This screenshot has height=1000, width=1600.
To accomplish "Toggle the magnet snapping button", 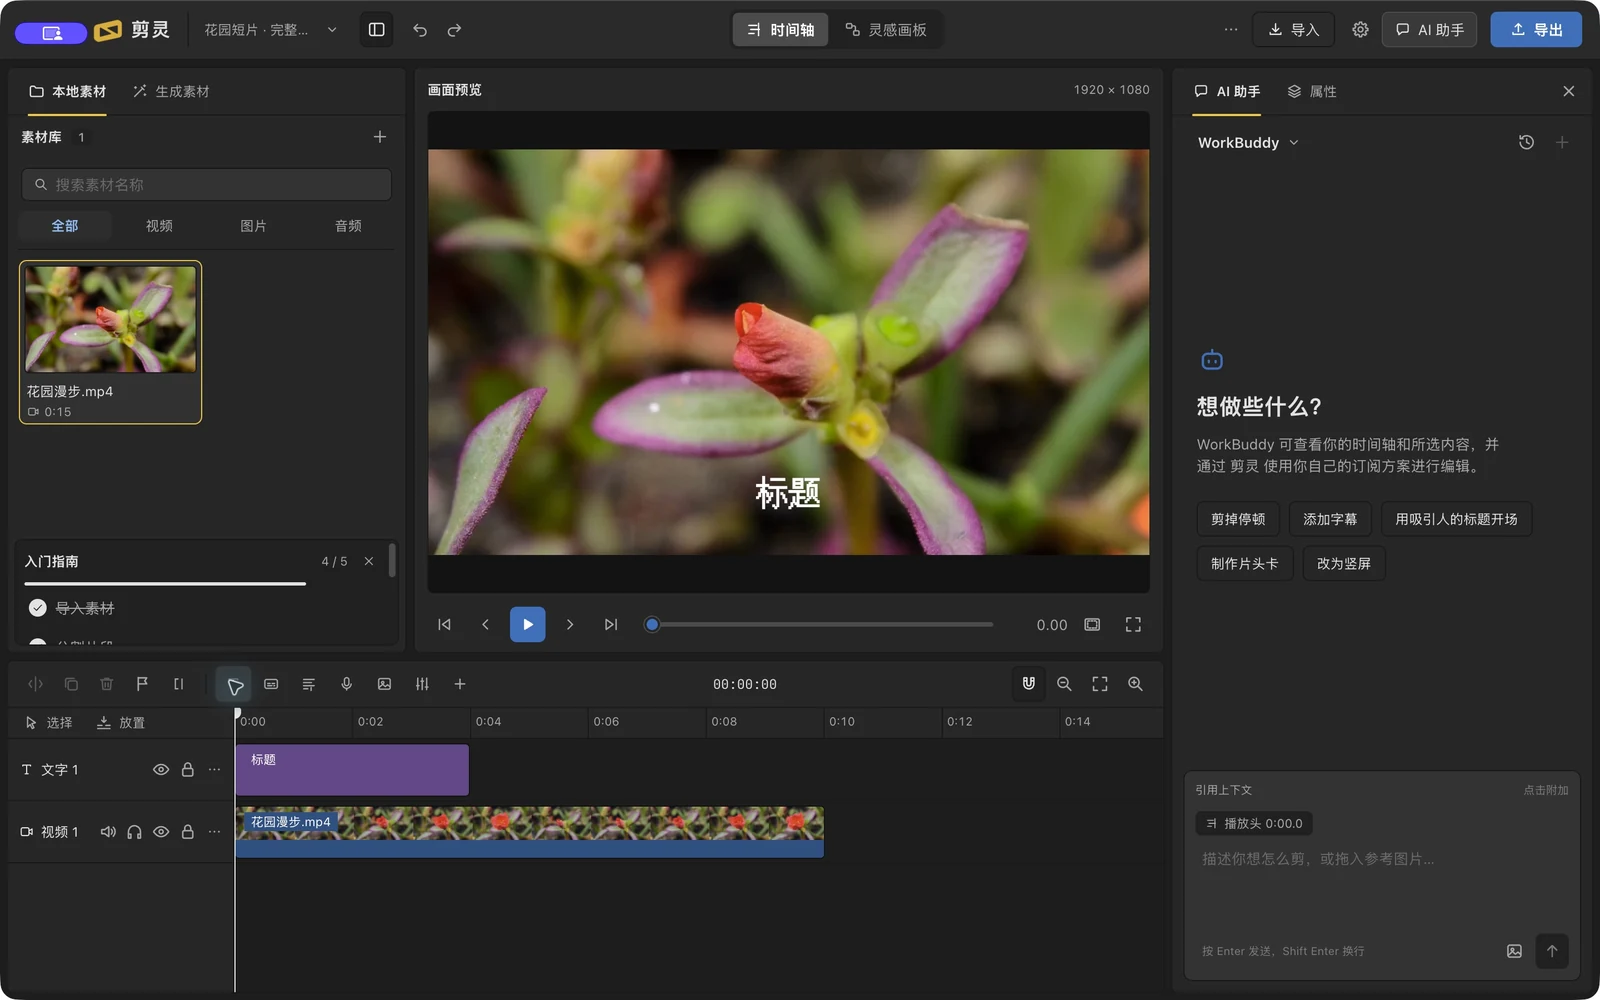I will 1028,684.
